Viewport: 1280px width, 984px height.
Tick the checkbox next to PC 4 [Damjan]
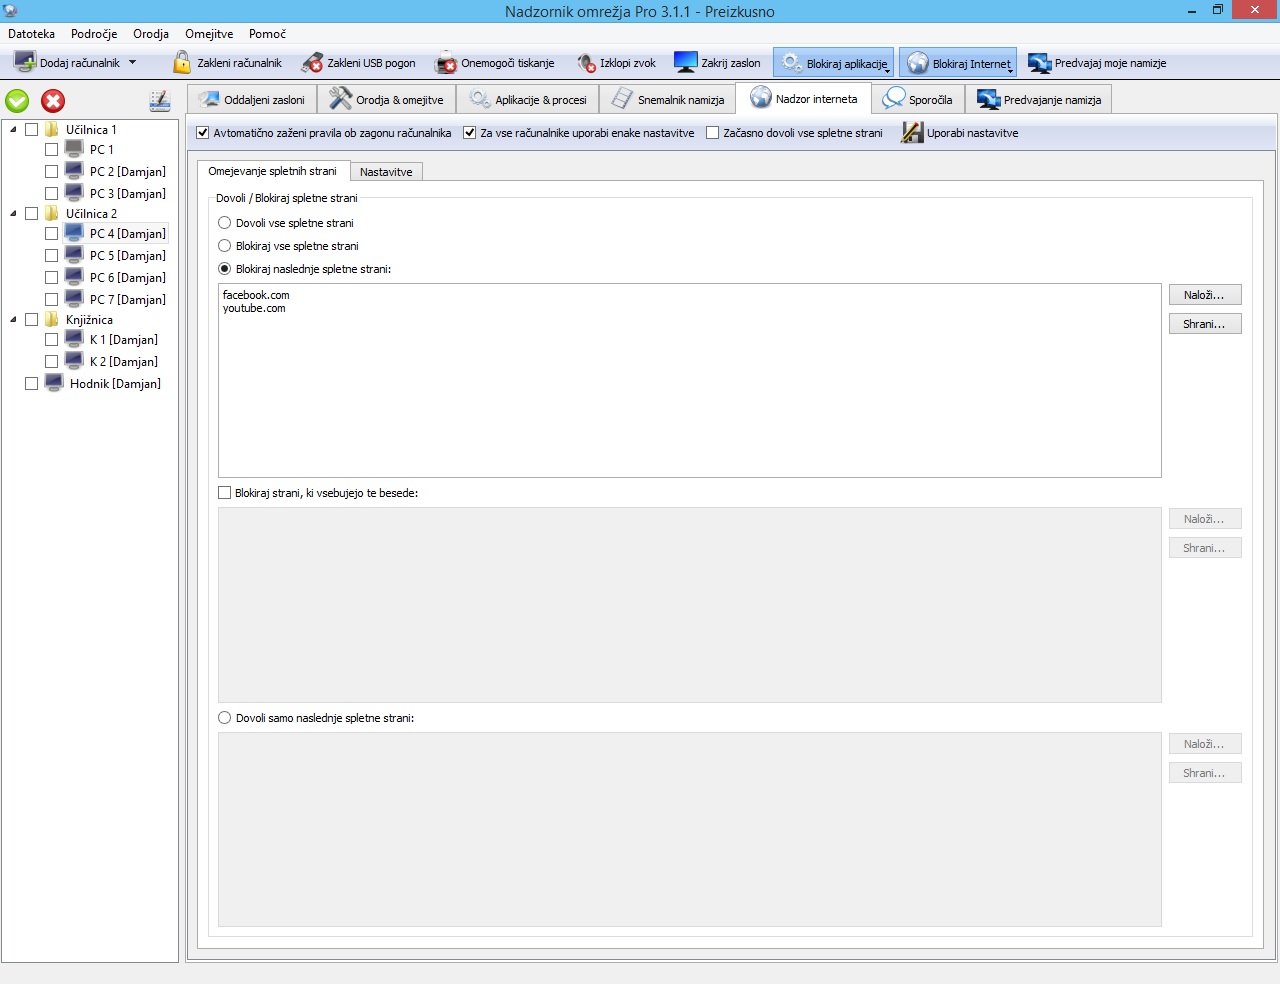click(x=51, y=234)
